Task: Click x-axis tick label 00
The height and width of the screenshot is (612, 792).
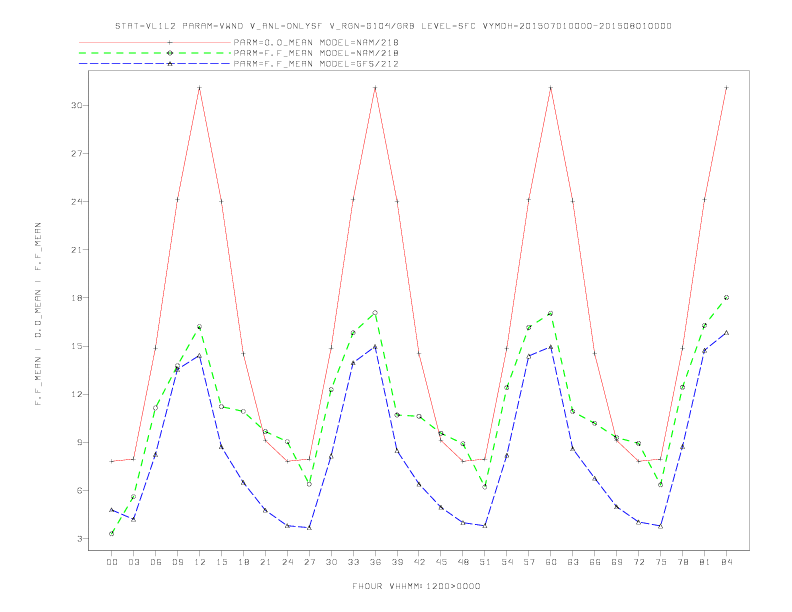Action: pyautogui.click(x=112, y=562)
